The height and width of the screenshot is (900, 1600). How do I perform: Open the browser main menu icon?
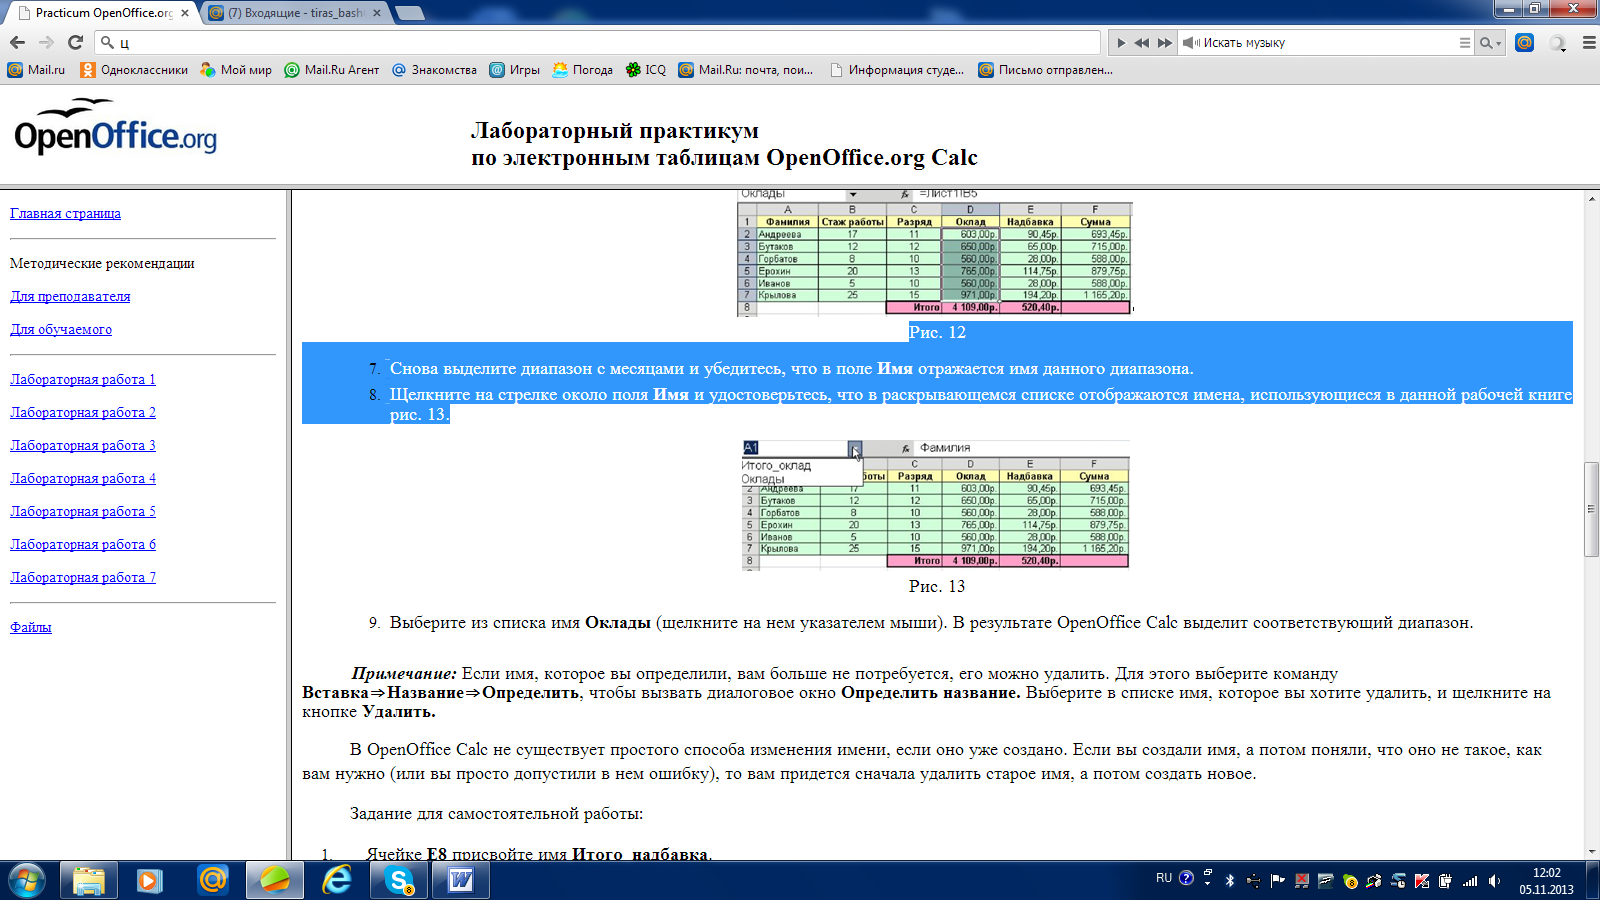1589,43
